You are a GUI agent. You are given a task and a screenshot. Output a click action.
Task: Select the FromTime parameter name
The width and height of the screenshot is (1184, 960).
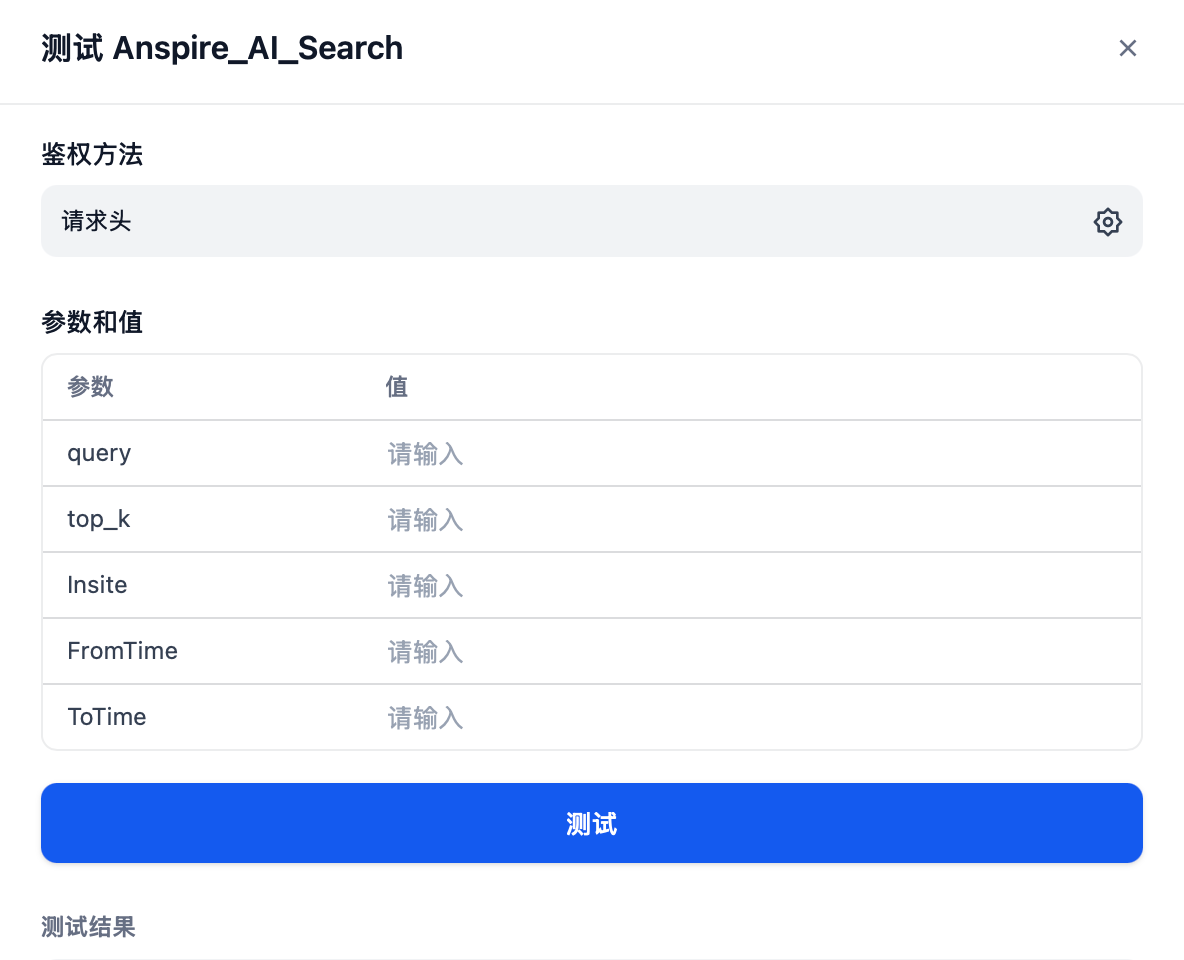tap(122, 652)
